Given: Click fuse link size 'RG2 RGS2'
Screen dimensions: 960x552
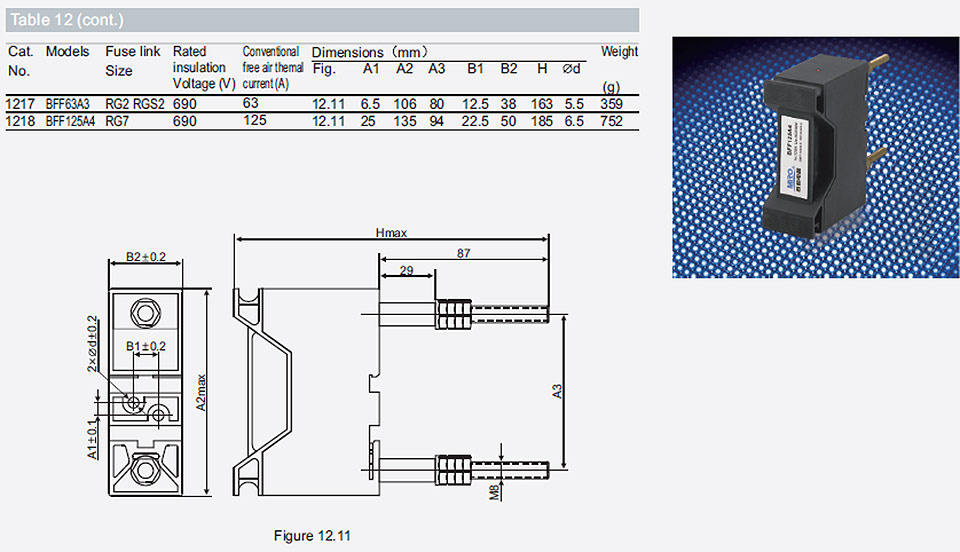Looking at the screenshot, I should (135, 104).
